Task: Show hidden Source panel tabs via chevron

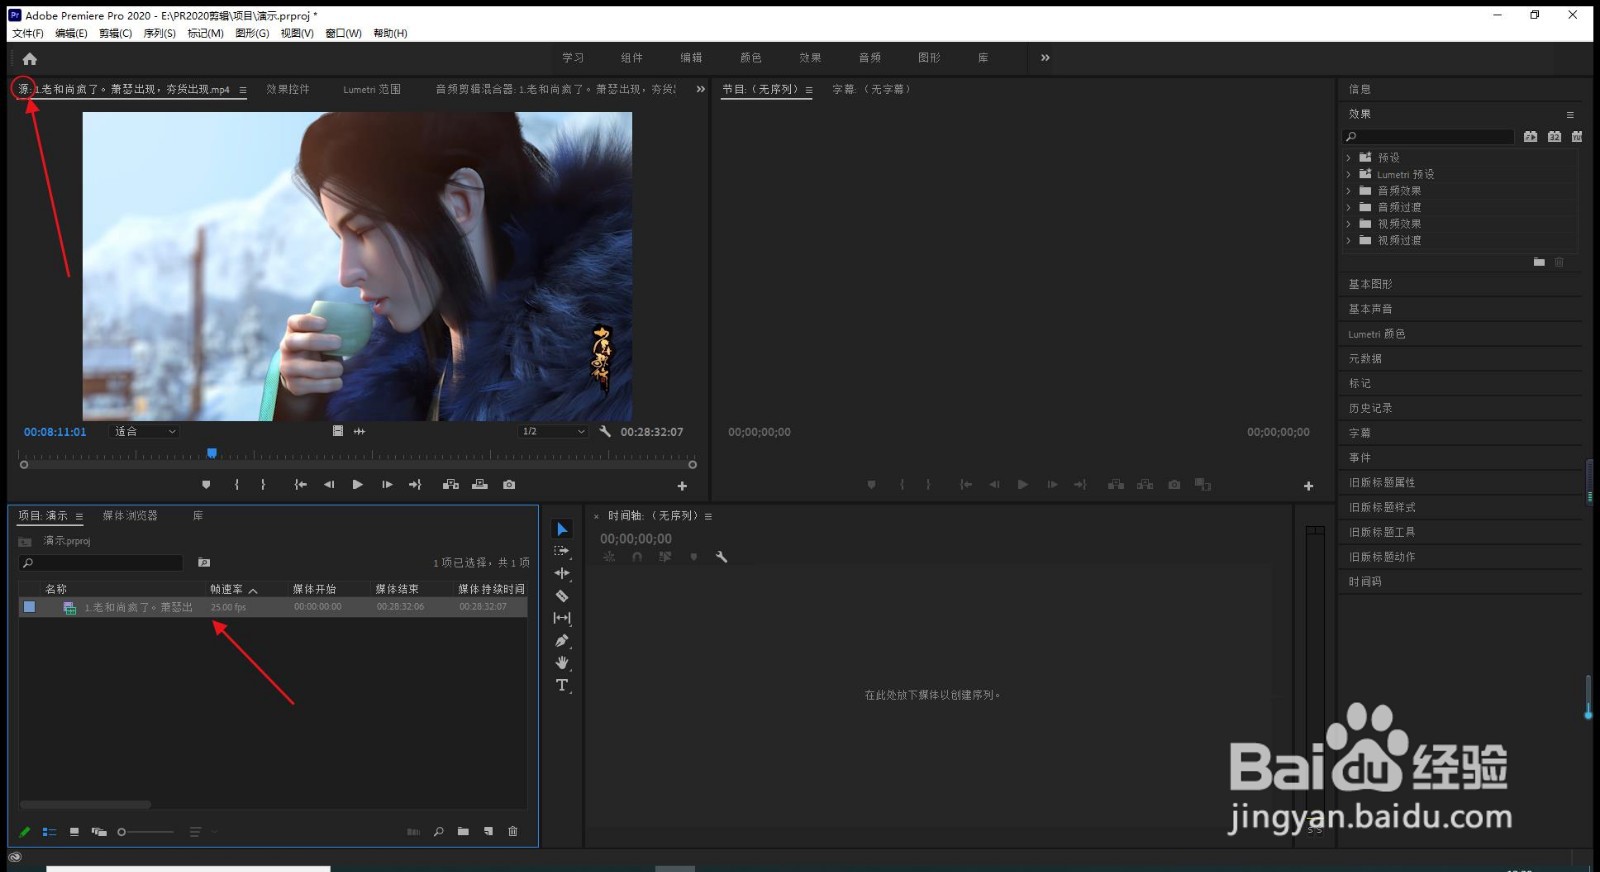Action: (x=700, y=89)
